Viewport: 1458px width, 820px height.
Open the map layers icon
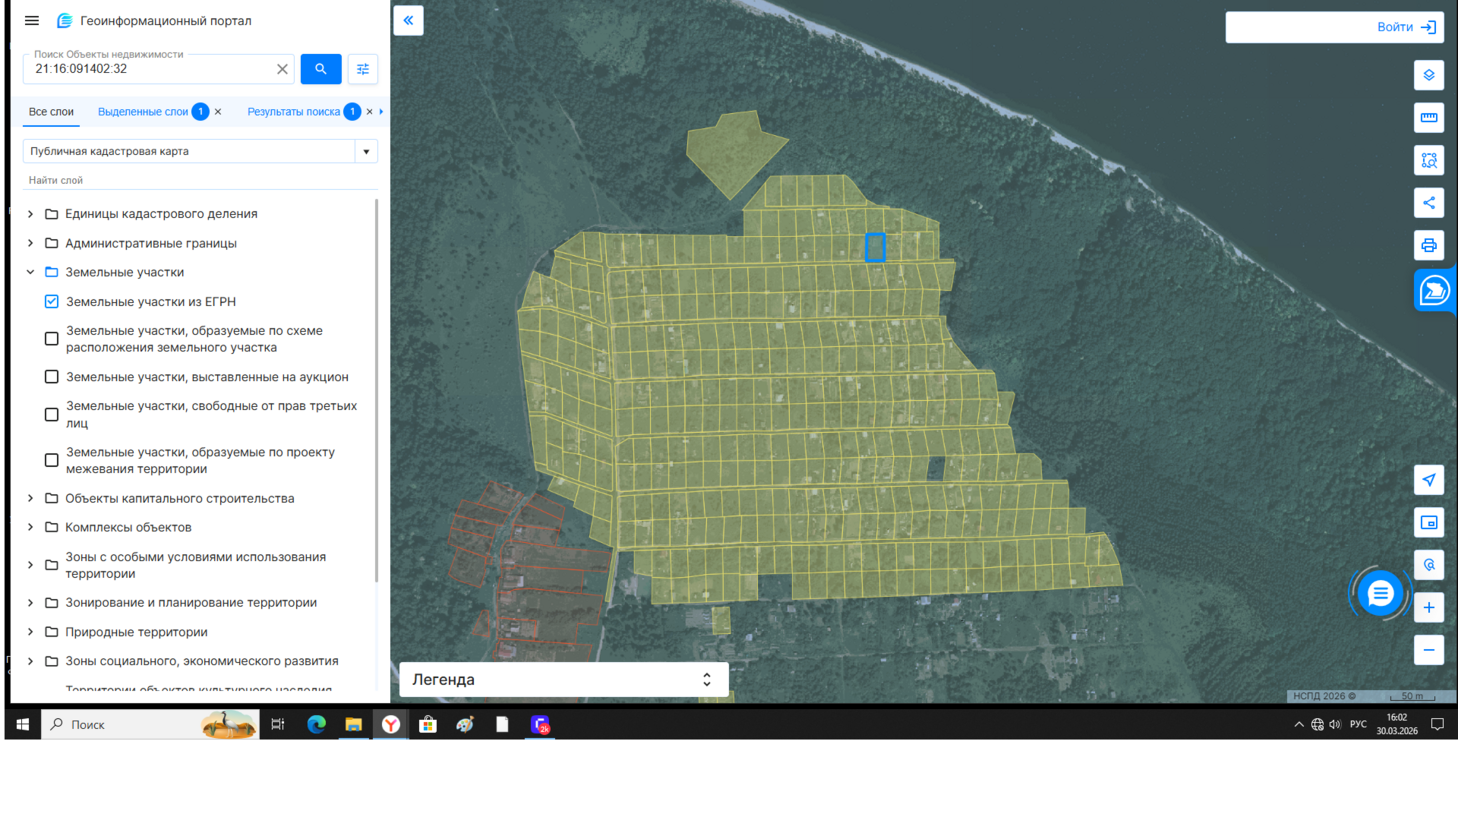1428,75
